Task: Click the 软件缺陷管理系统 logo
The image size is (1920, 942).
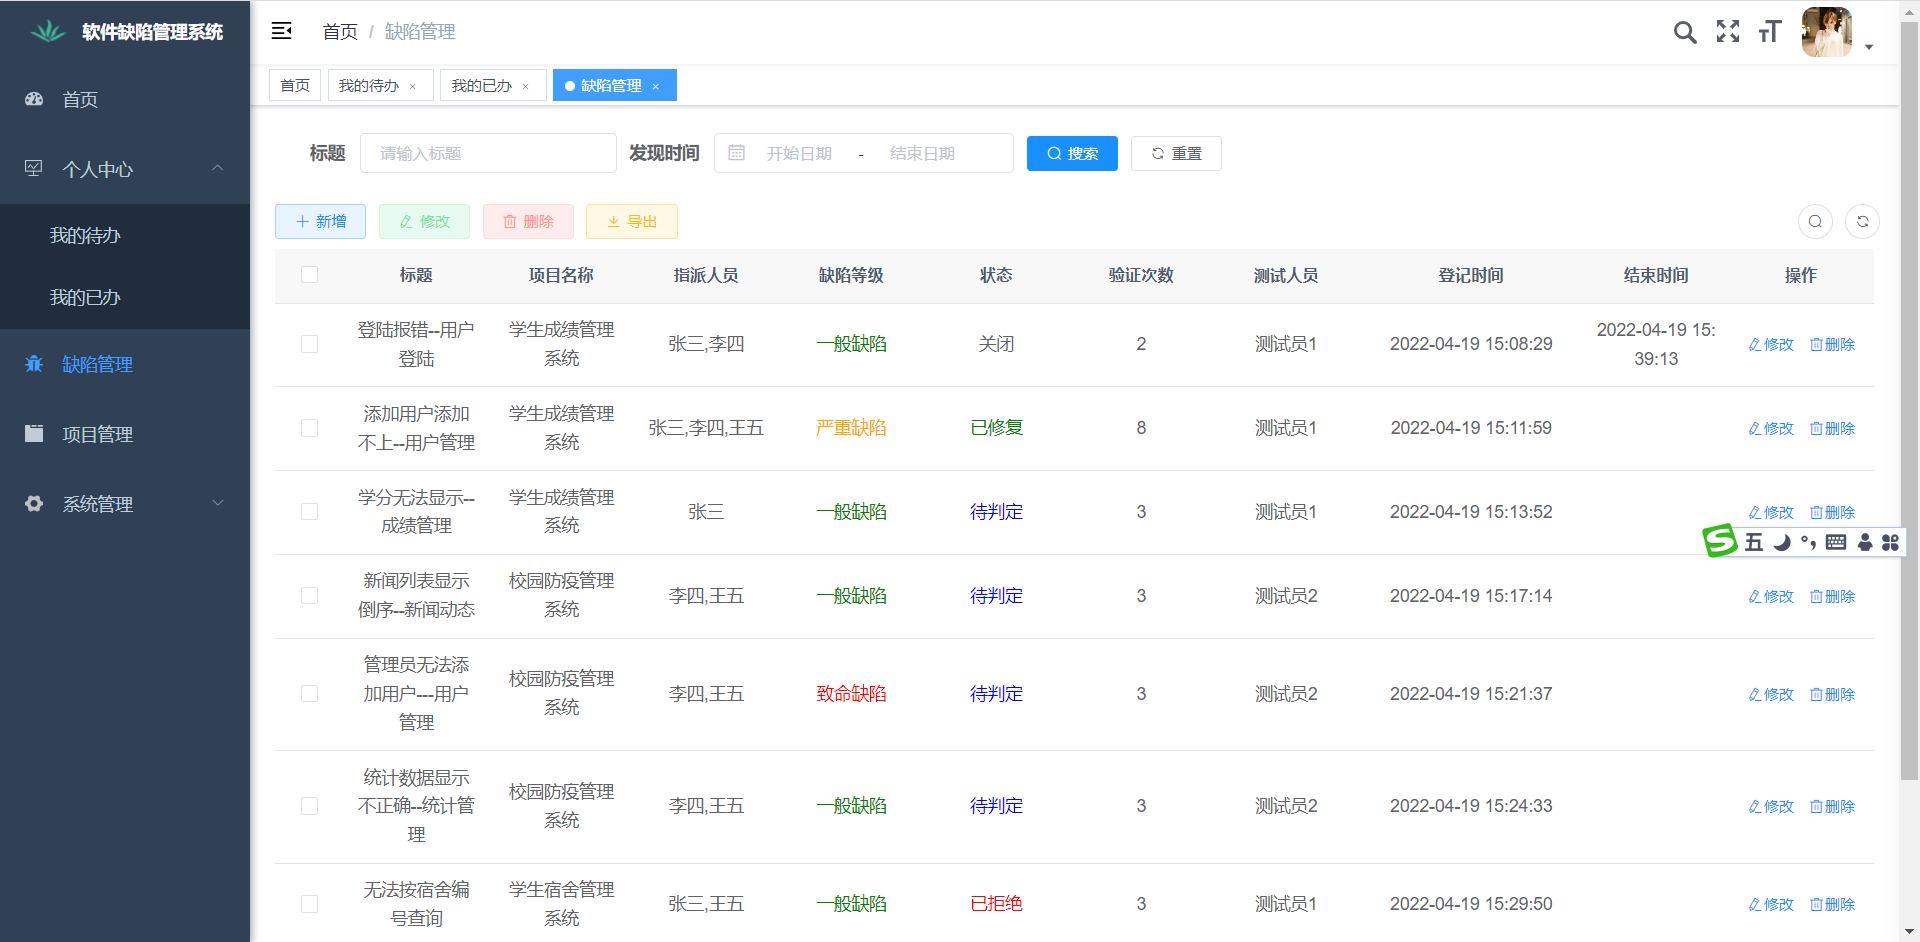Action: click(125, 32)
